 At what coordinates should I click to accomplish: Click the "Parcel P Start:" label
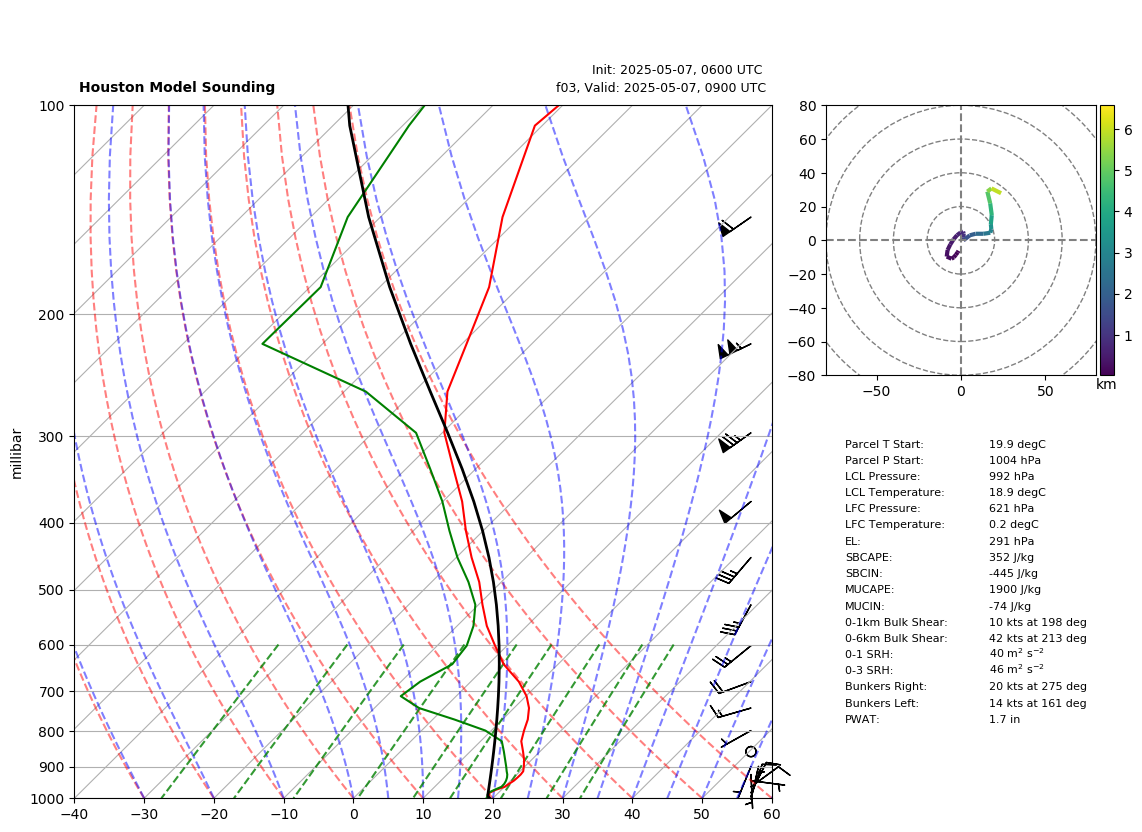tap(883, 460)
